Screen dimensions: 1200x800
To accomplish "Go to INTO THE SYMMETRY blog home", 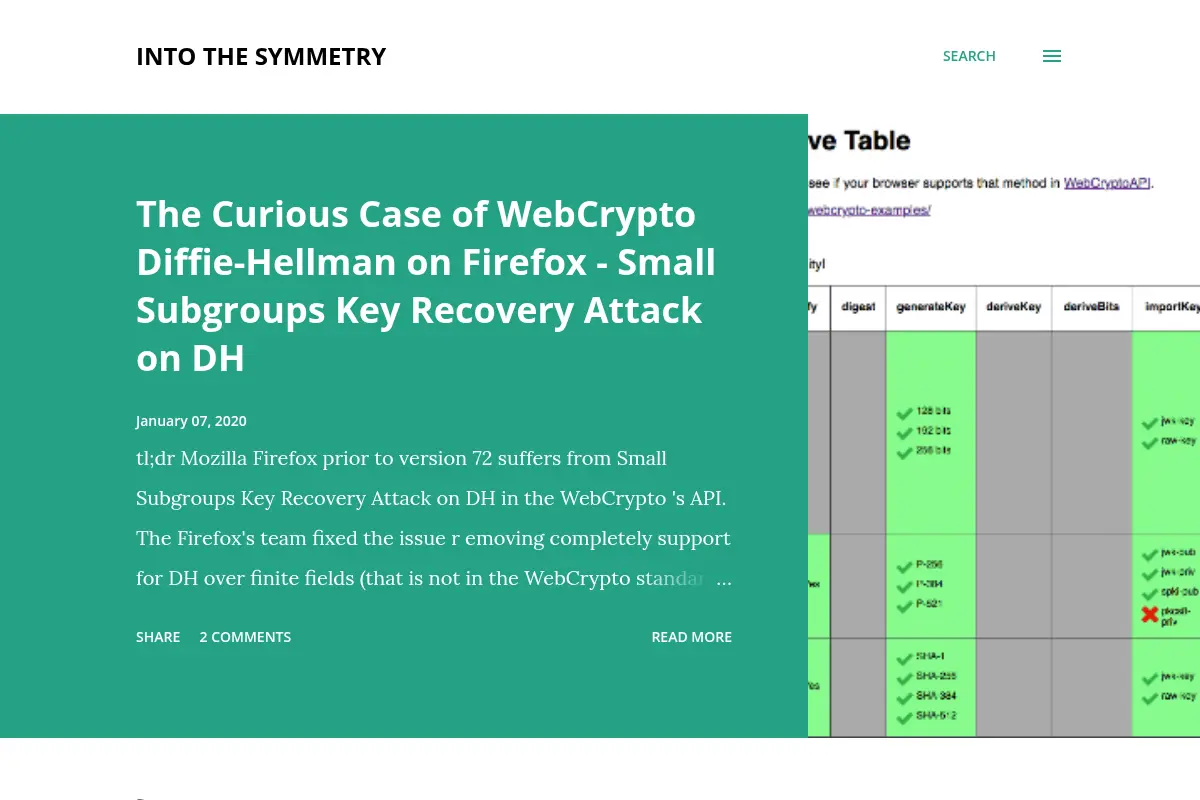I will 261,57.
